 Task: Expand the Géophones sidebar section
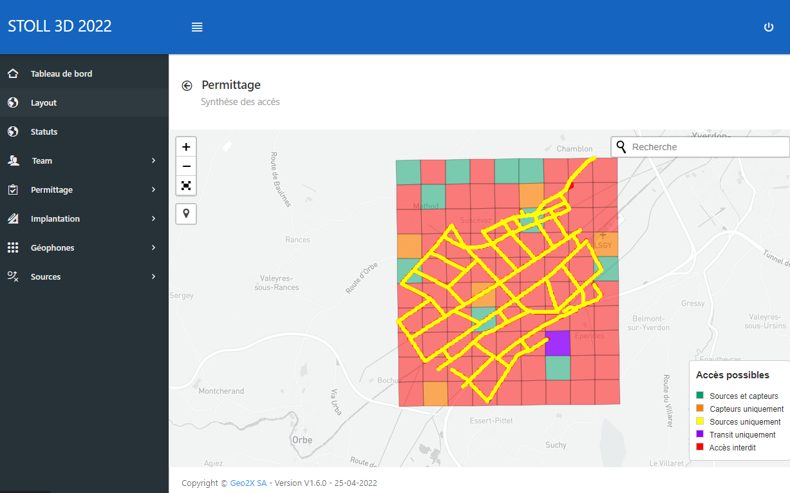[x=153, y=248]
